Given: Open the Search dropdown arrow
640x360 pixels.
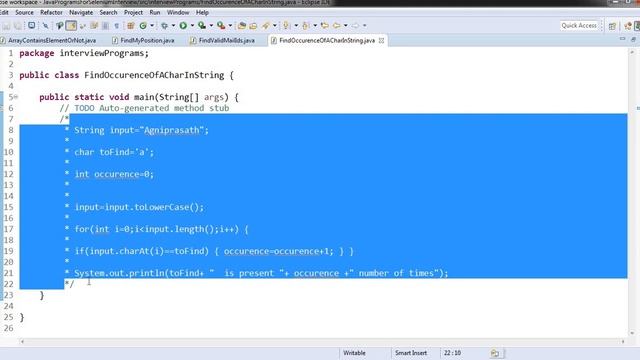Looking at the screenshot, I should (x=275, y=26).
